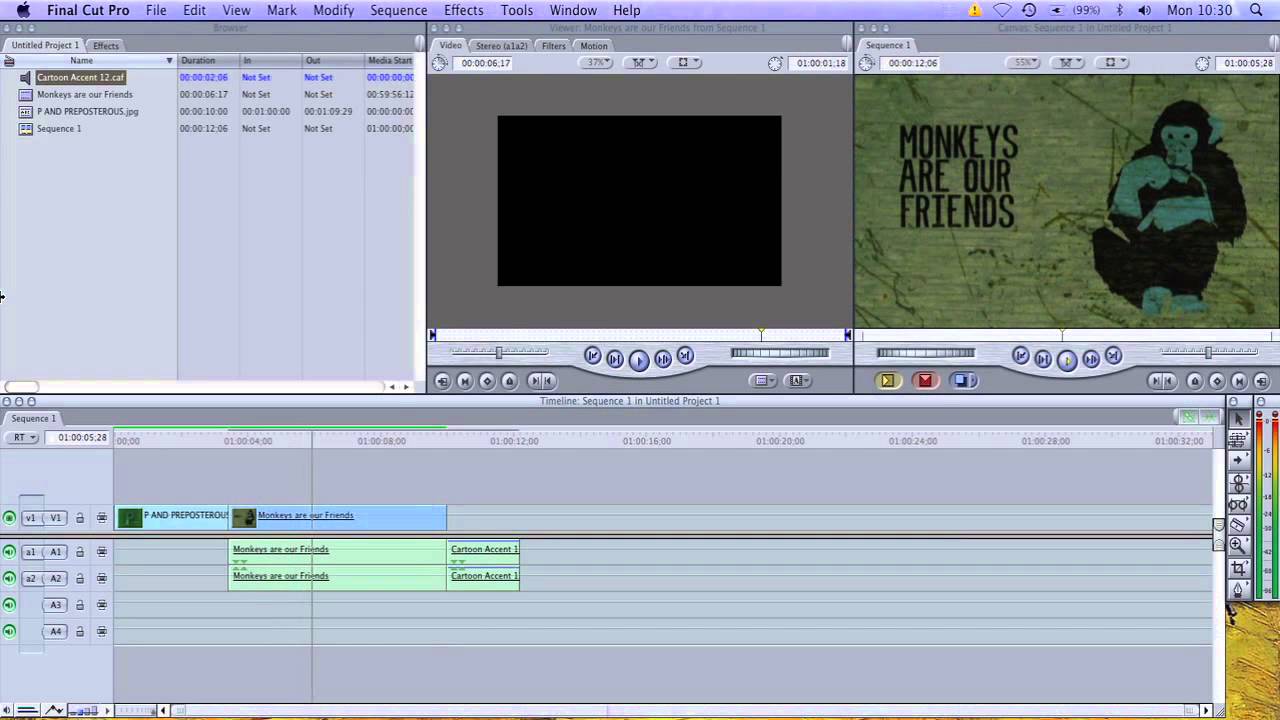Click Play Around Current Frame in the Viewer
This screenshot has height=720, width=1280.
pos(662,359)
